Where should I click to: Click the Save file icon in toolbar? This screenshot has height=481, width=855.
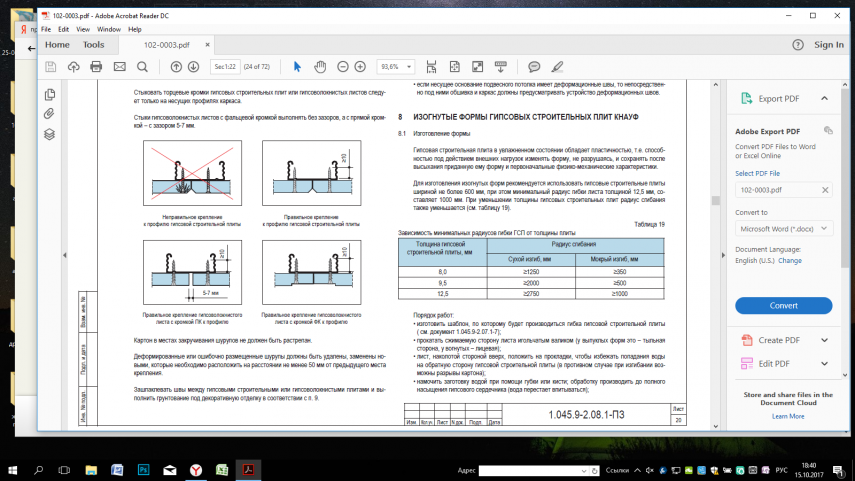[50, 66]
